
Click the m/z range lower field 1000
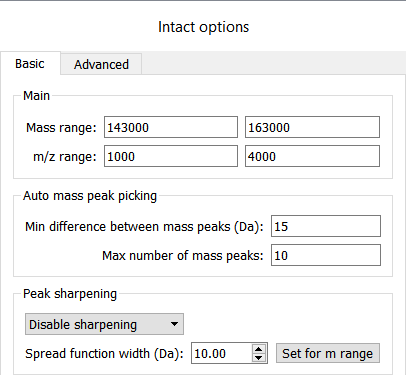point(171,156)
